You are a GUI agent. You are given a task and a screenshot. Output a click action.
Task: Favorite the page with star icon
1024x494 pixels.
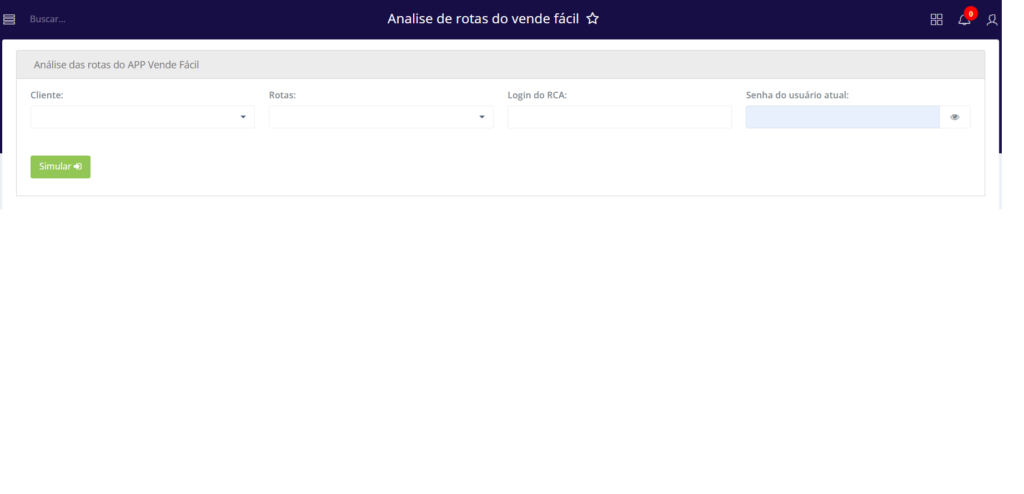pyautogui.click(x=592, y=19)
